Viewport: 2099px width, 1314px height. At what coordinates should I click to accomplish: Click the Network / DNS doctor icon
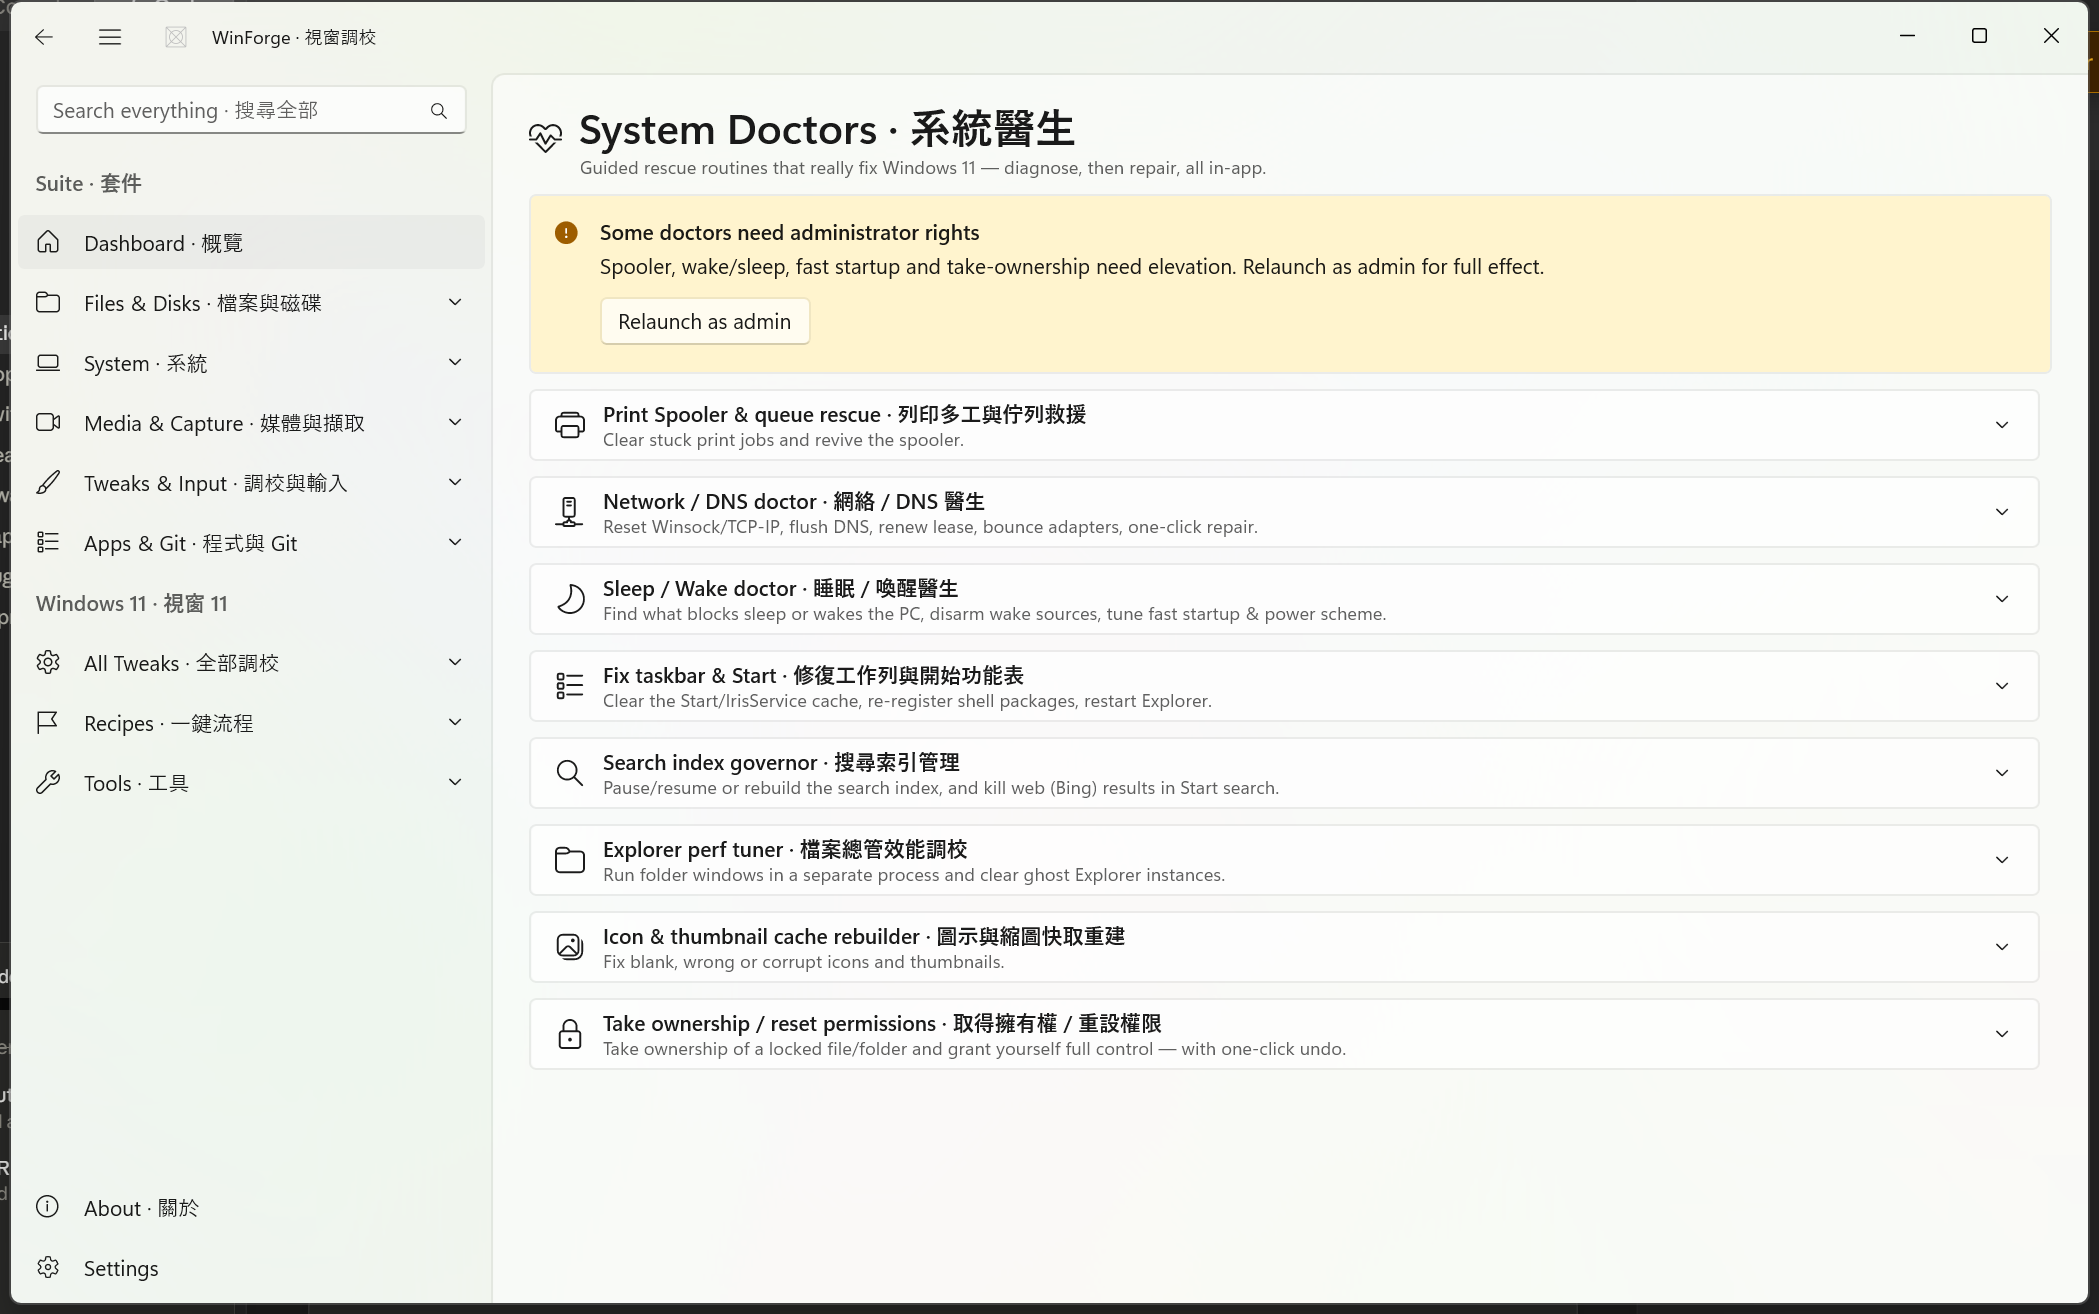coord(570,512)
